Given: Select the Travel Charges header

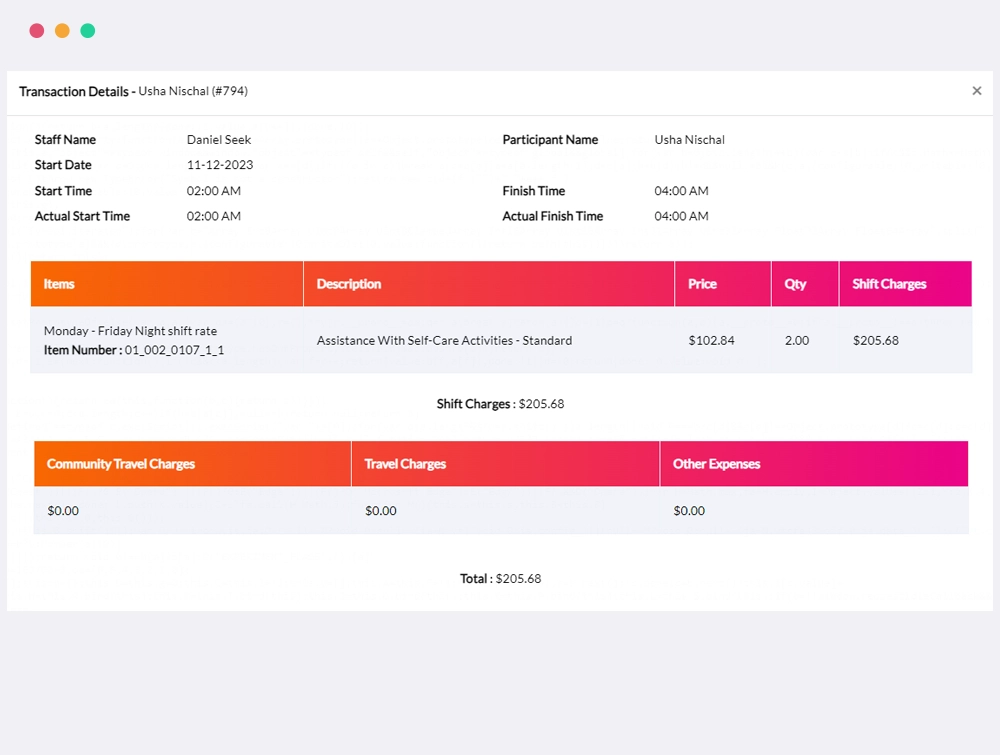Looking at the screenshot, I should (x=506, y=464).
